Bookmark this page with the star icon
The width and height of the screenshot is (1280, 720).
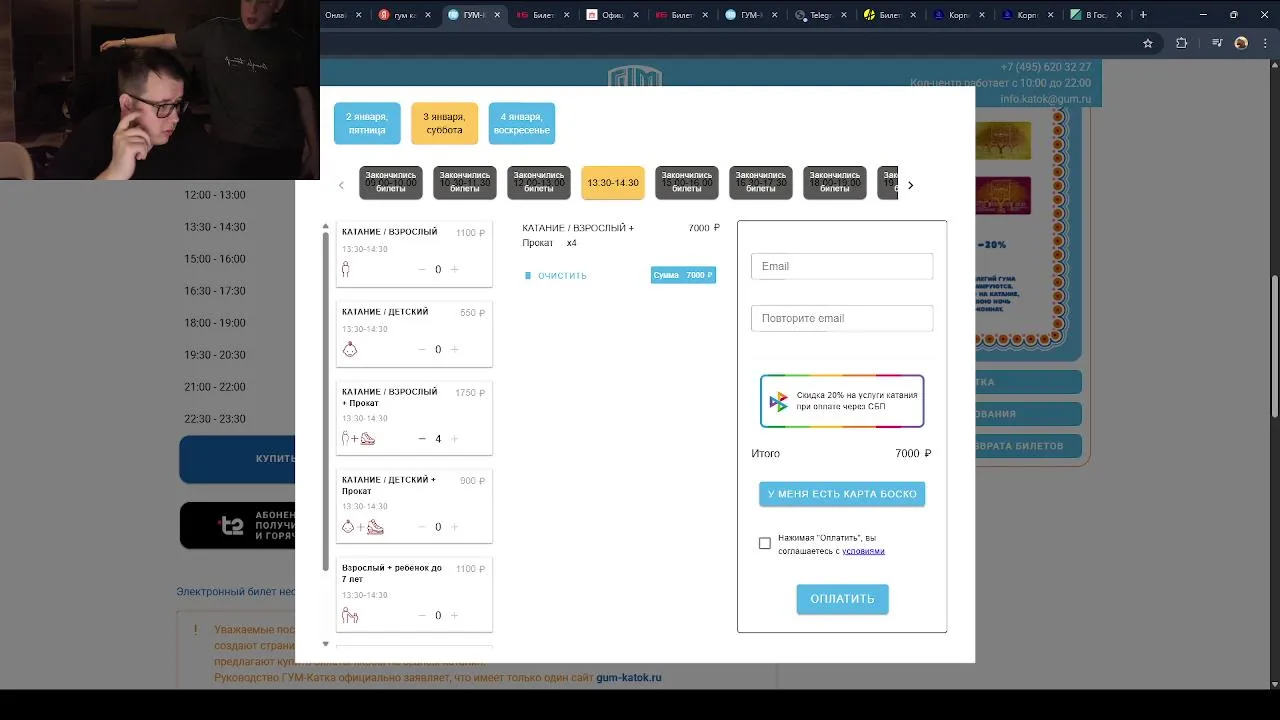pos(1148,43)
